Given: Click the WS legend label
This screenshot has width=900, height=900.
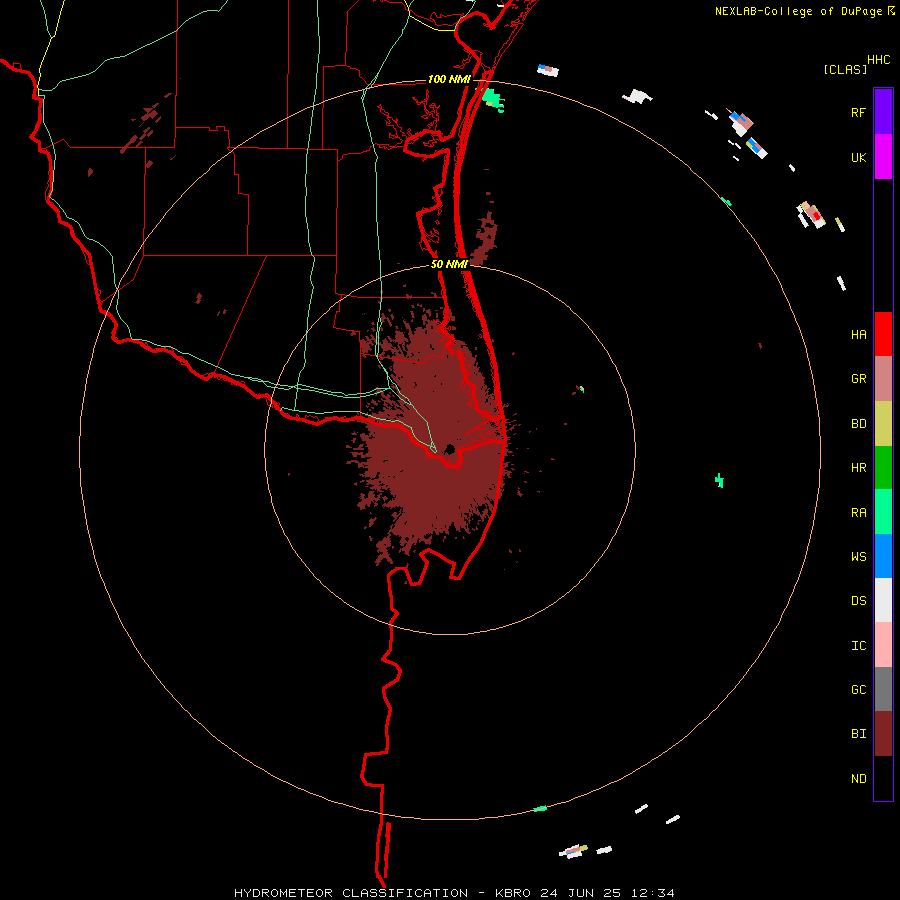Looking at the screenshot, I should click(x=858, y=556).
